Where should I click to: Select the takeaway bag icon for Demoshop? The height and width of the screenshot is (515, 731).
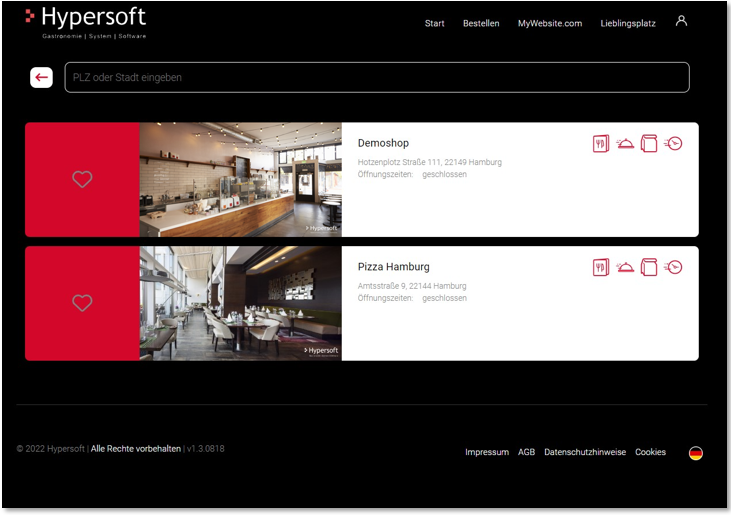pos(649,143)
